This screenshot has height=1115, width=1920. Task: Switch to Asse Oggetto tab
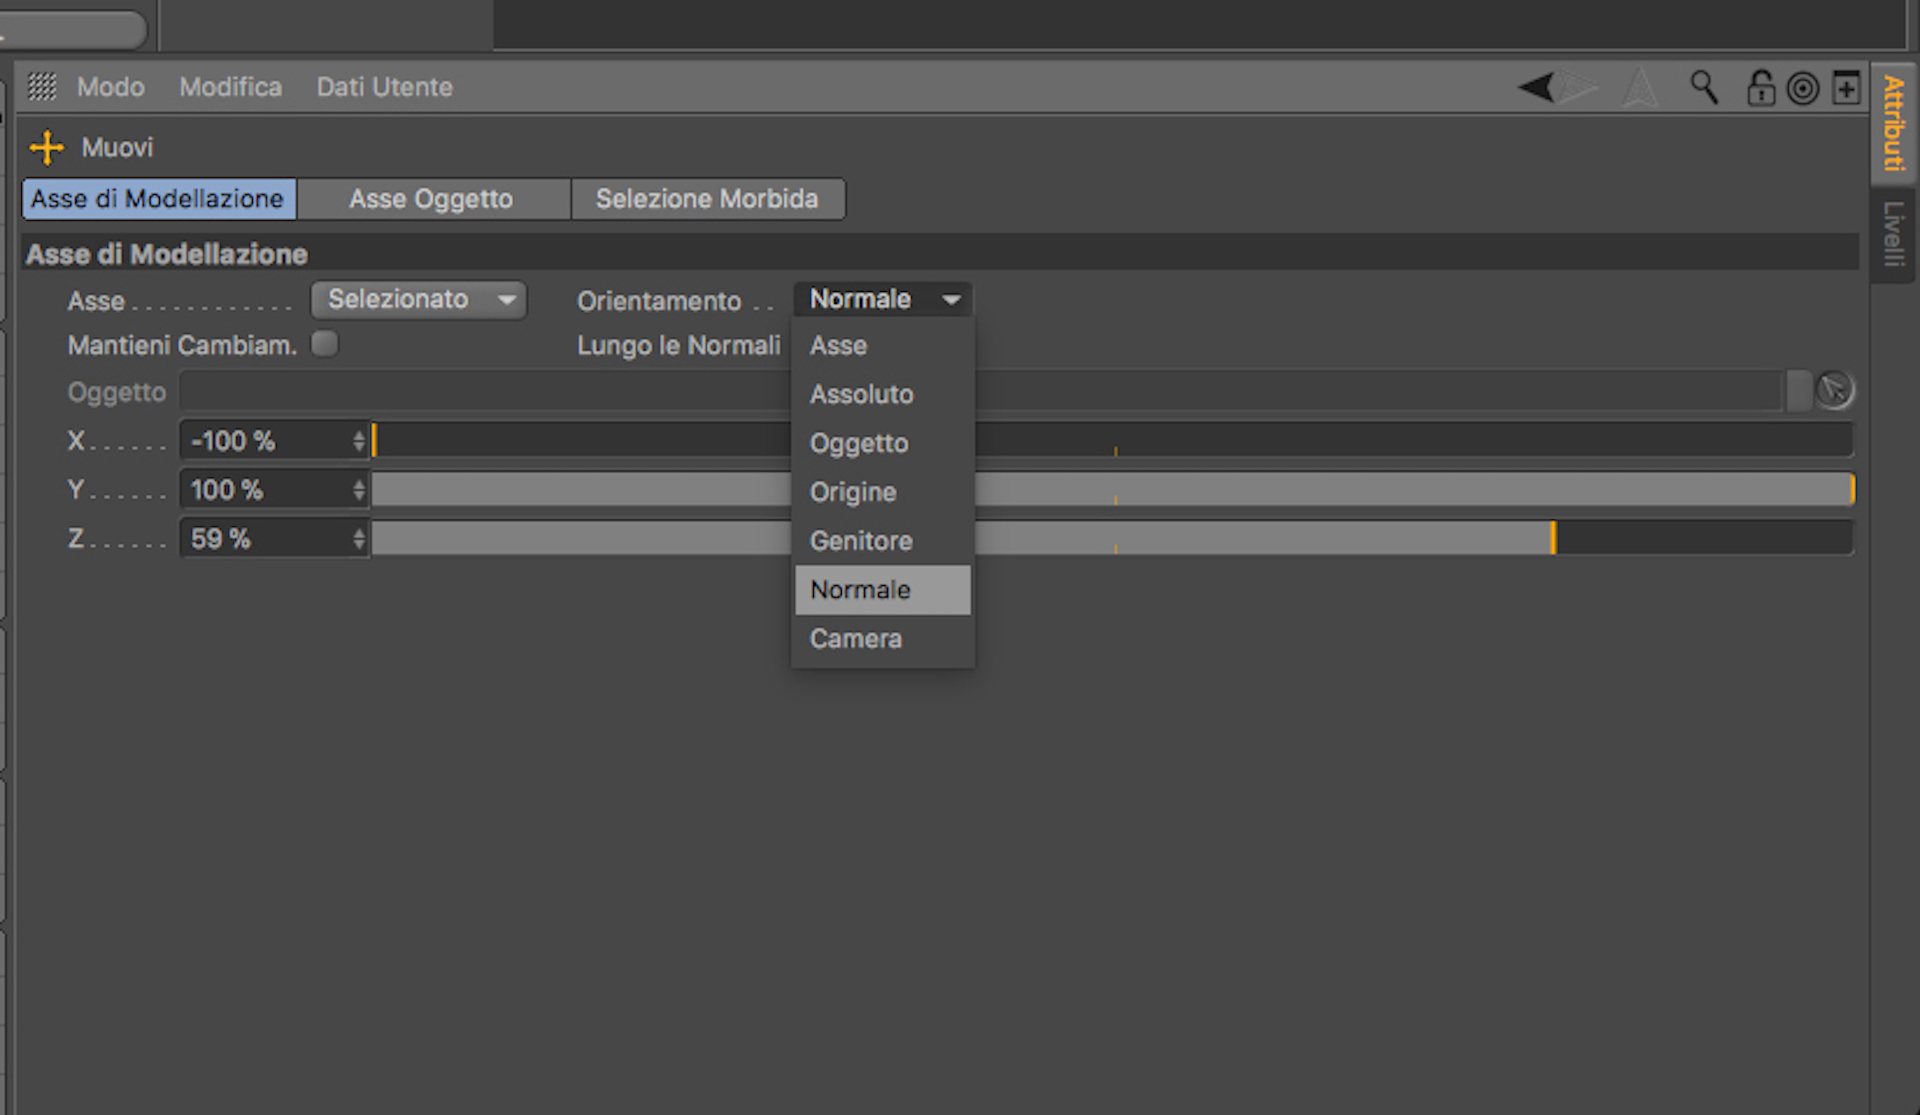click(x=431, y=199)
